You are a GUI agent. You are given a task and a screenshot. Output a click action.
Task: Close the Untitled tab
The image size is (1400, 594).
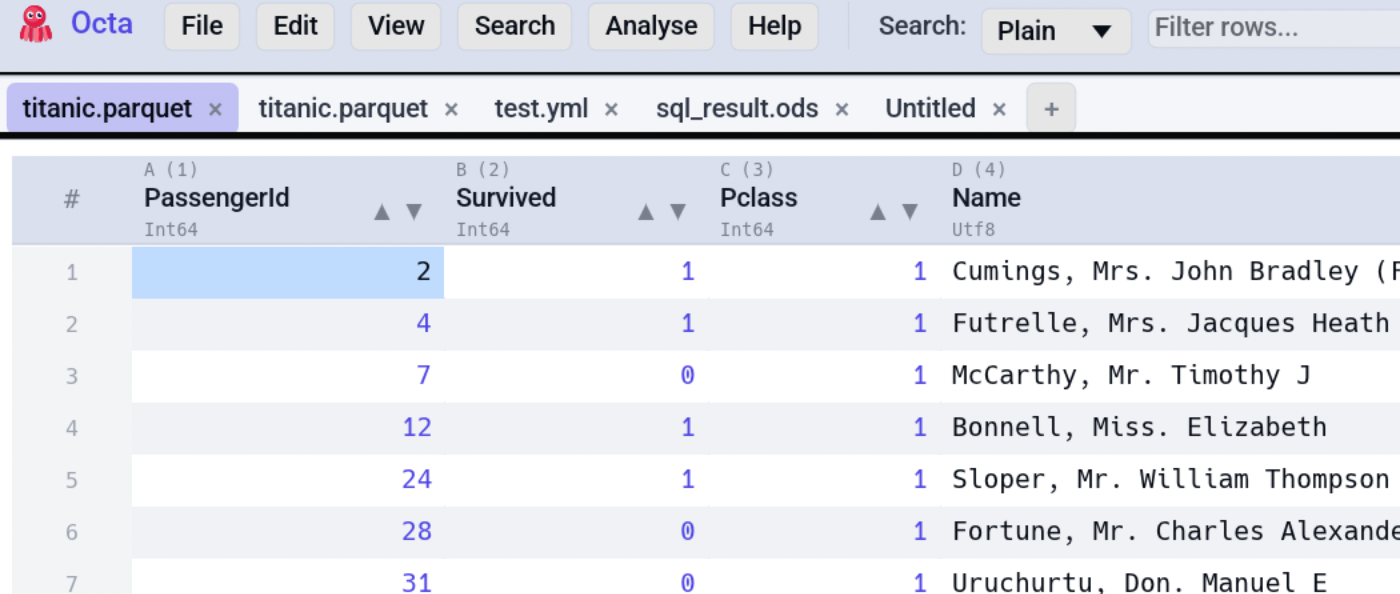(x=999, y=109)
